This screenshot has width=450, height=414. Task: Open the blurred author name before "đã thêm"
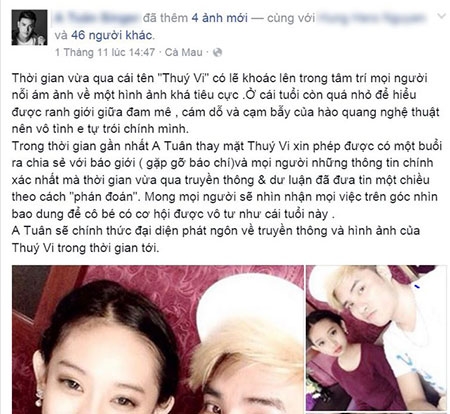96,18
